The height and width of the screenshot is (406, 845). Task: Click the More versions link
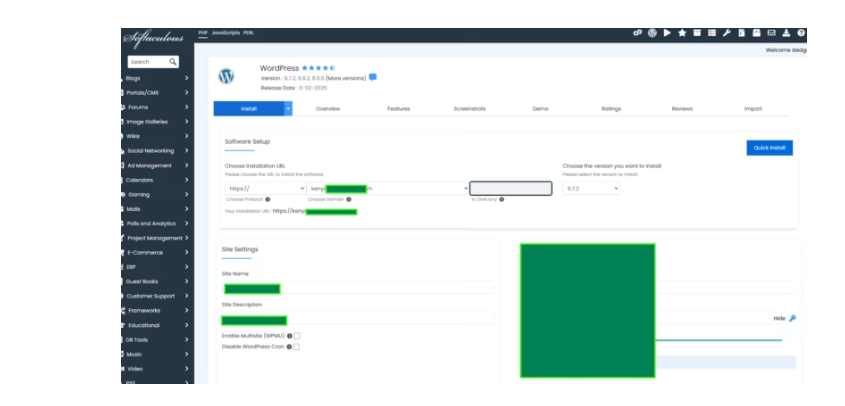[345, 78]
